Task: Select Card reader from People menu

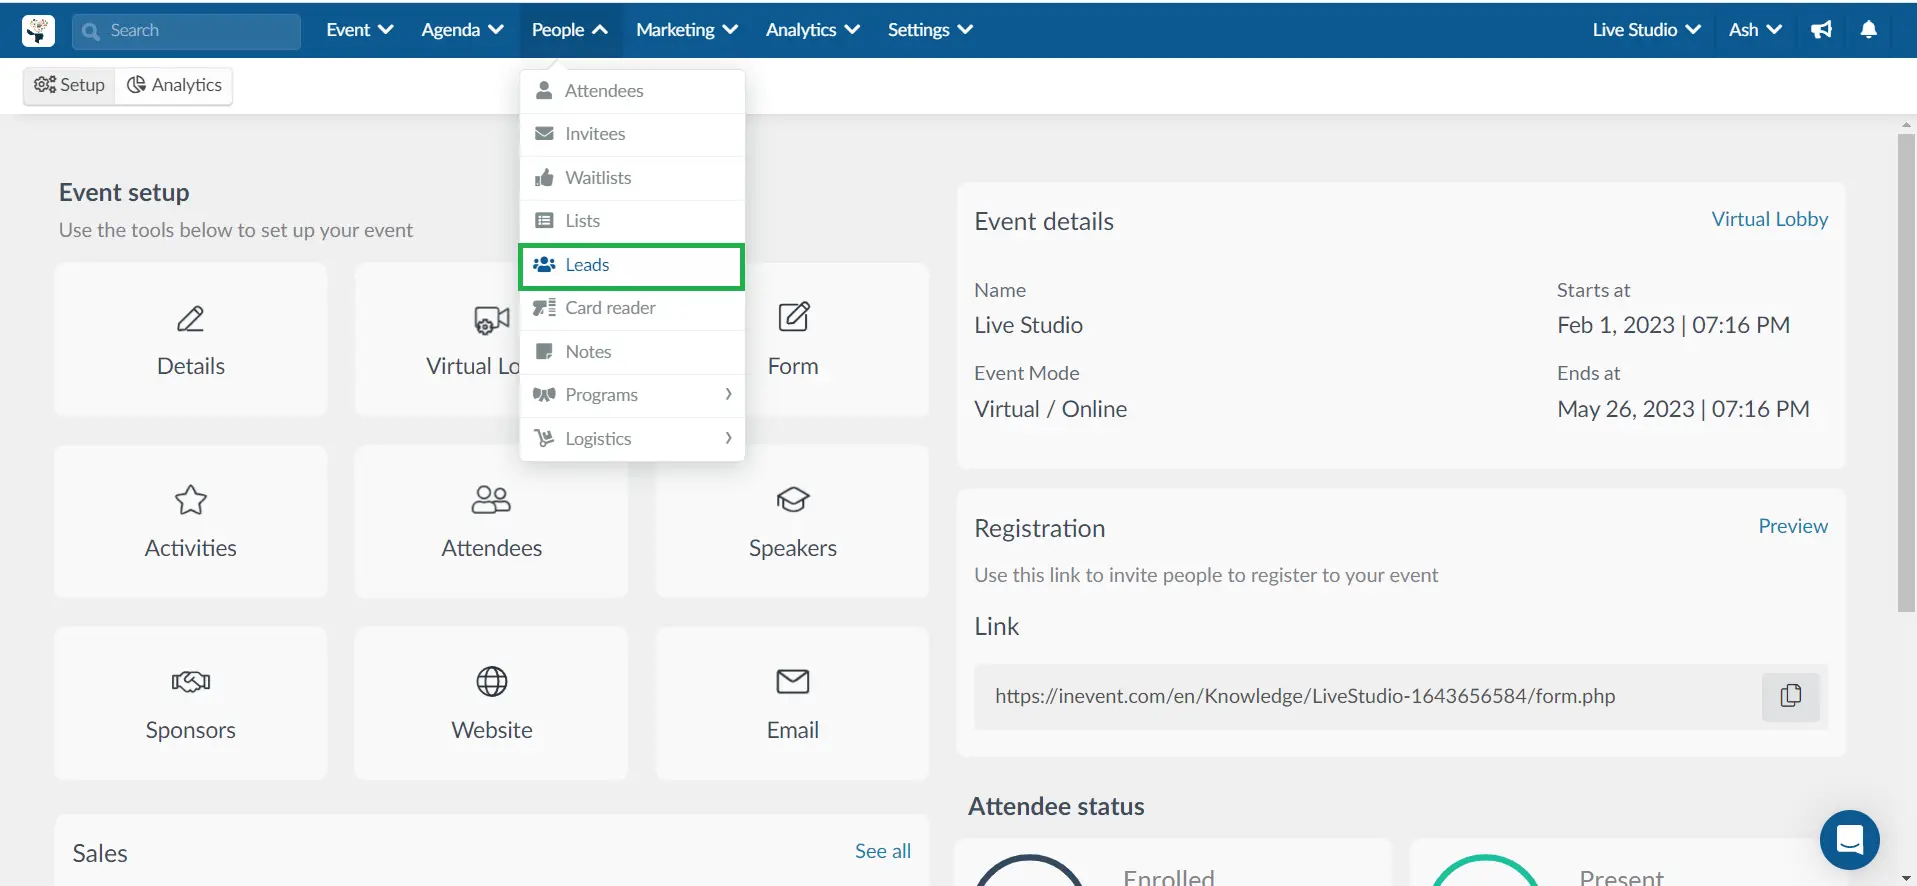Action: point(632,308)
